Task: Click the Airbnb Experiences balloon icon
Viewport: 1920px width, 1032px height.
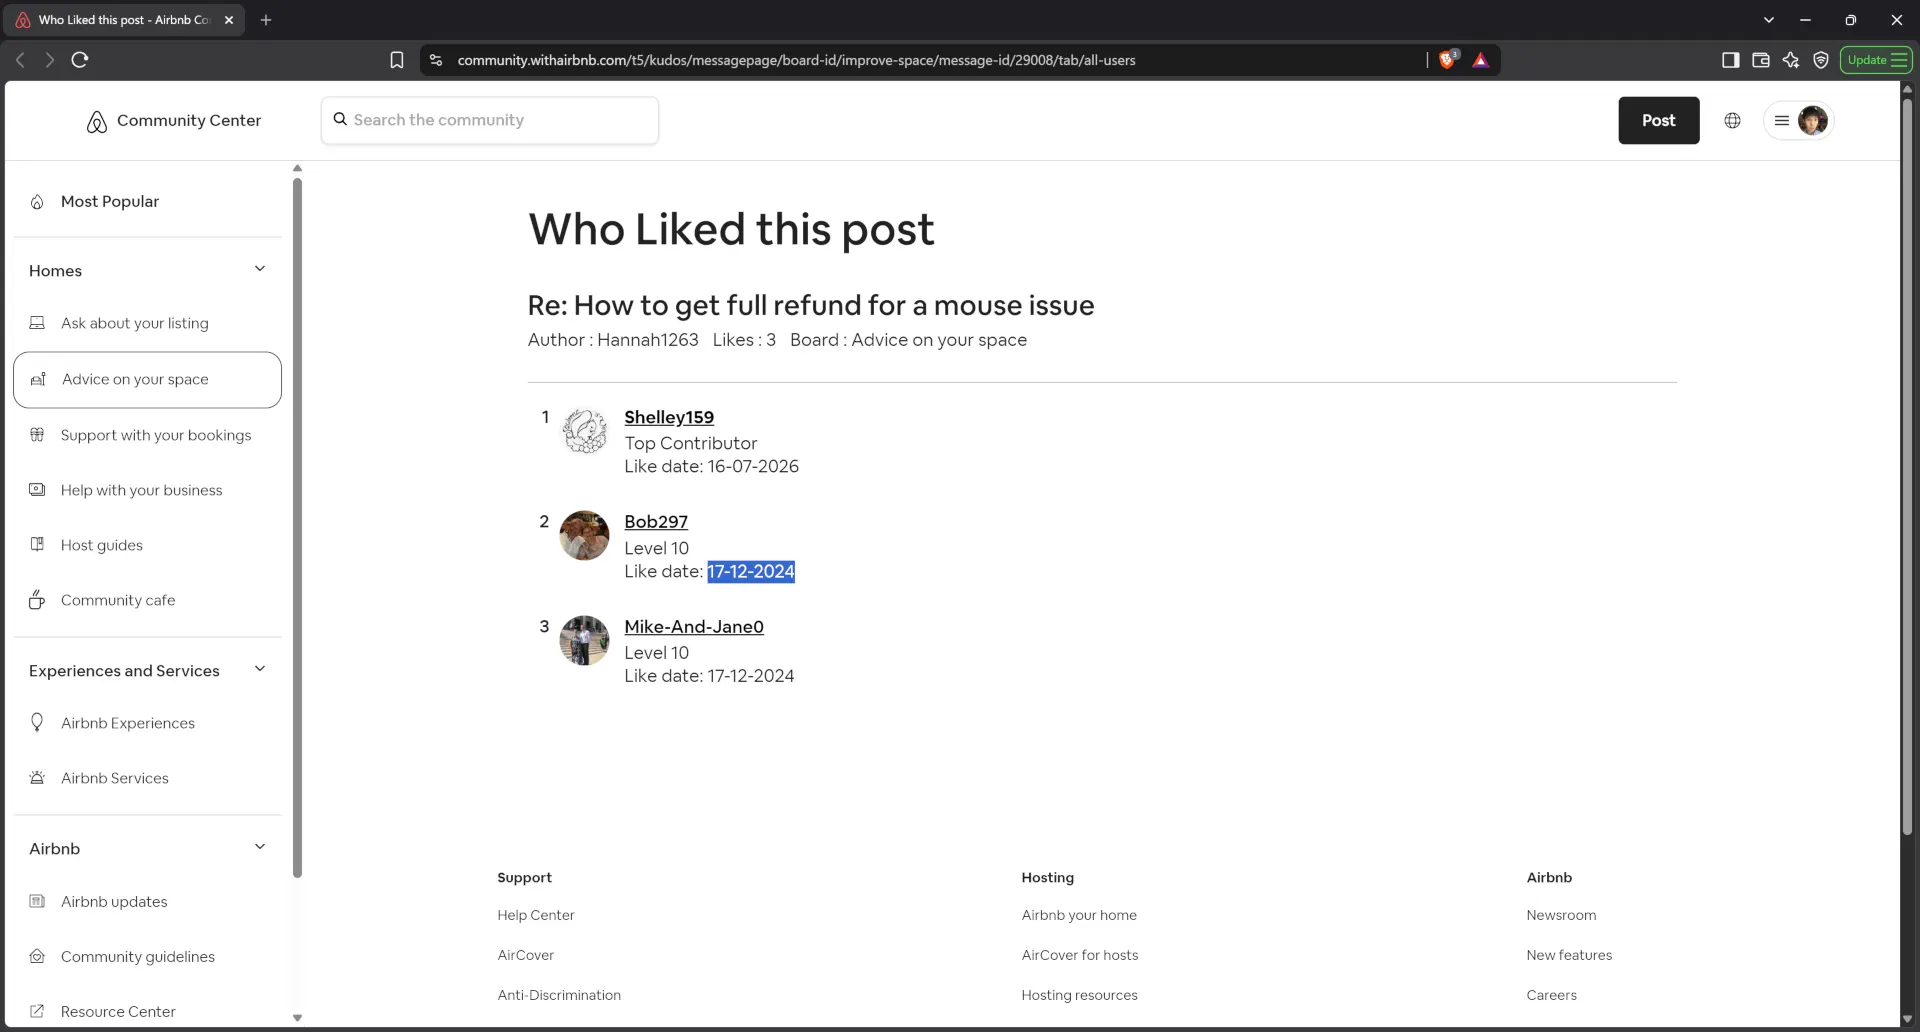Action: tap(37, 722)
